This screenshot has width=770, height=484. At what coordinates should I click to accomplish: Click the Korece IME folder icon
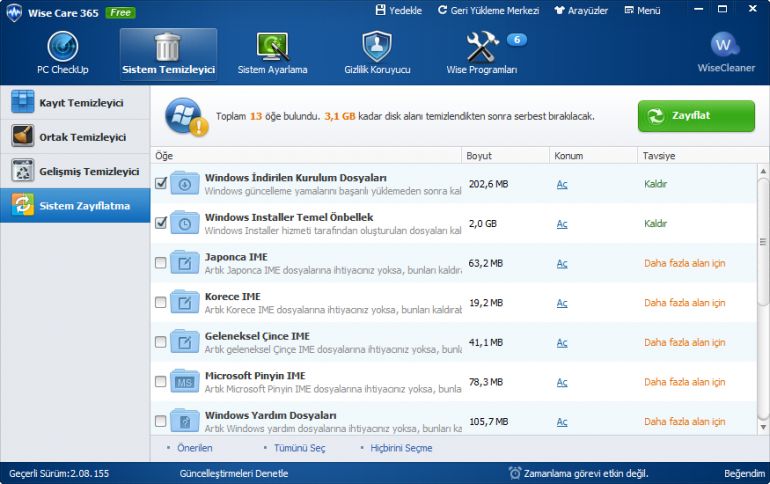tap(185, 302)
